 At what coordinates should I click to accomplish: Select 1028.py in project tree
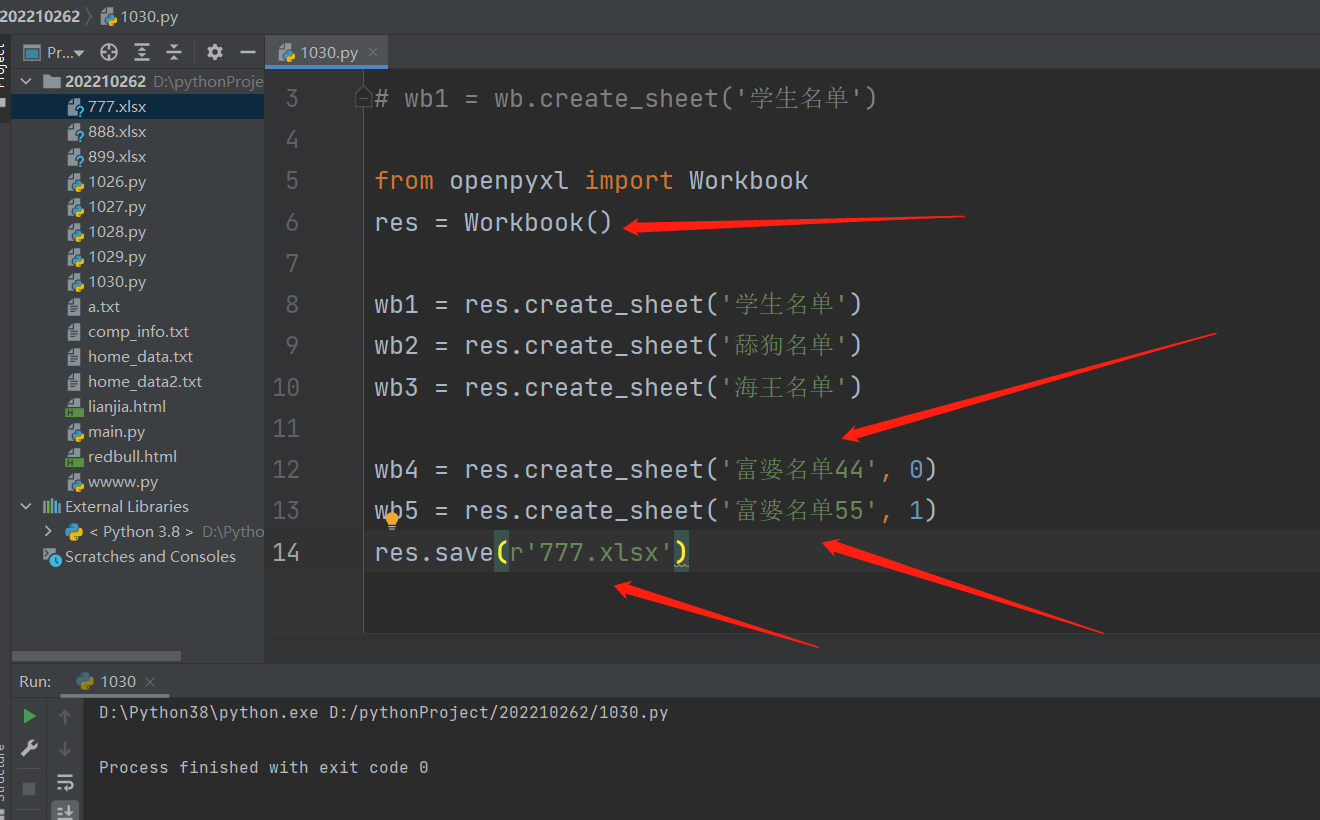(138, 231)
